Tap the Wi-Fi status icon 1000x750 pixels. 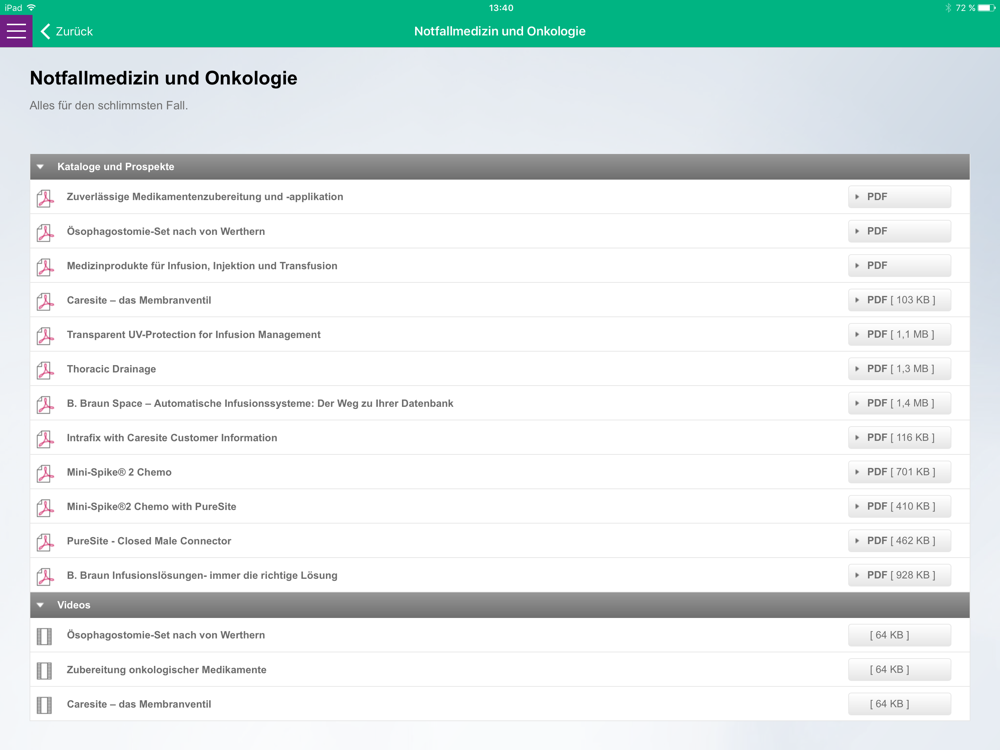pyautogui.click(x=31, y=8)
